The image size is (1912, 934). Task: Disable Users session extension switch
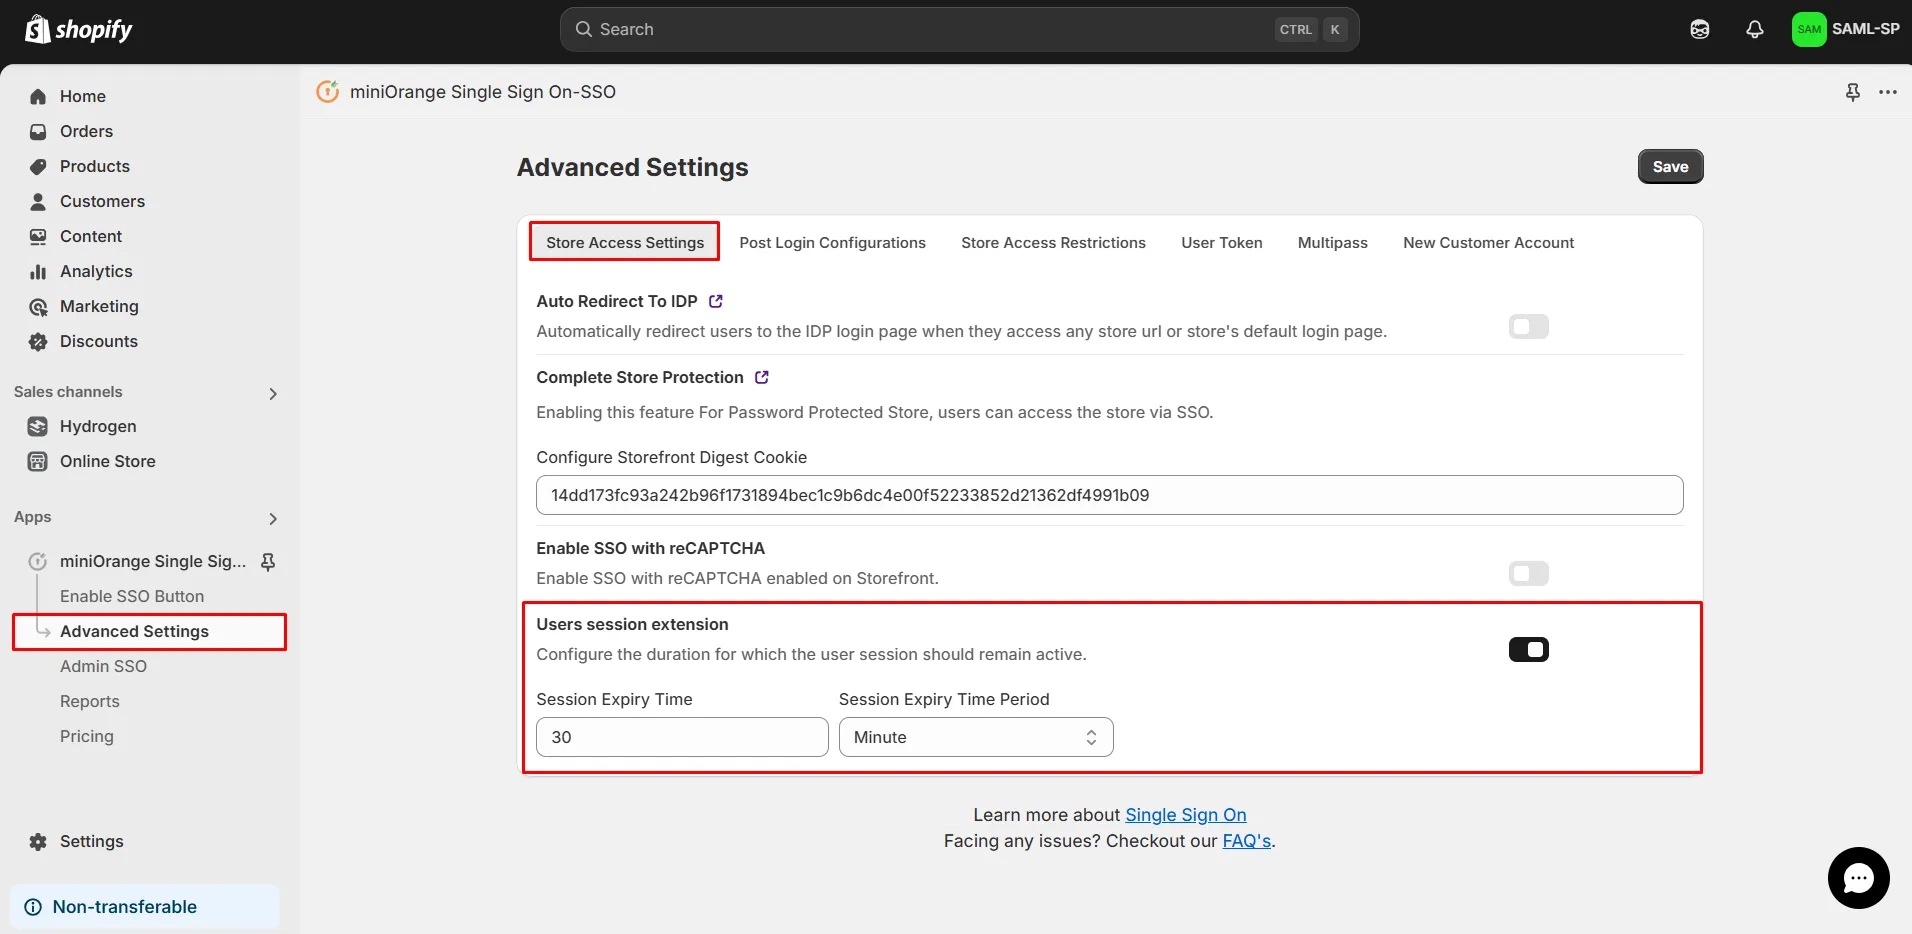1529,650
